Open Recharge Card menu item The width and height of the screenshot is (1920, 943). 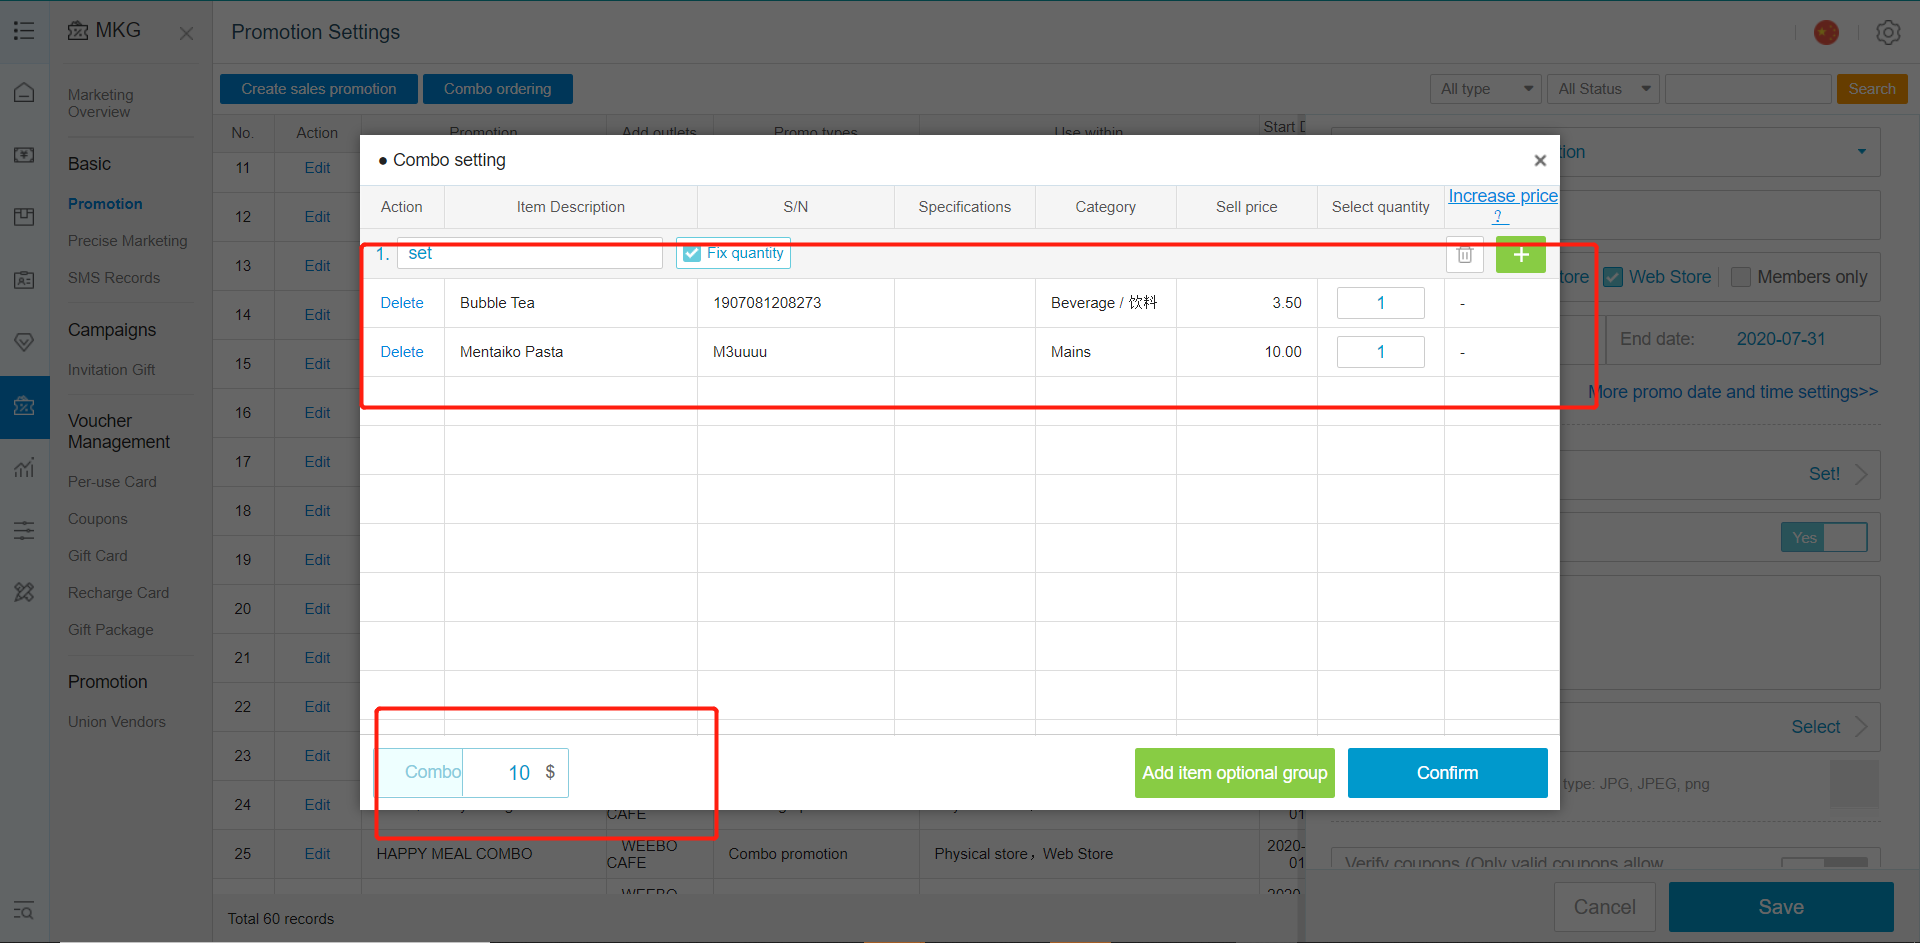click(x=118, y=593)
